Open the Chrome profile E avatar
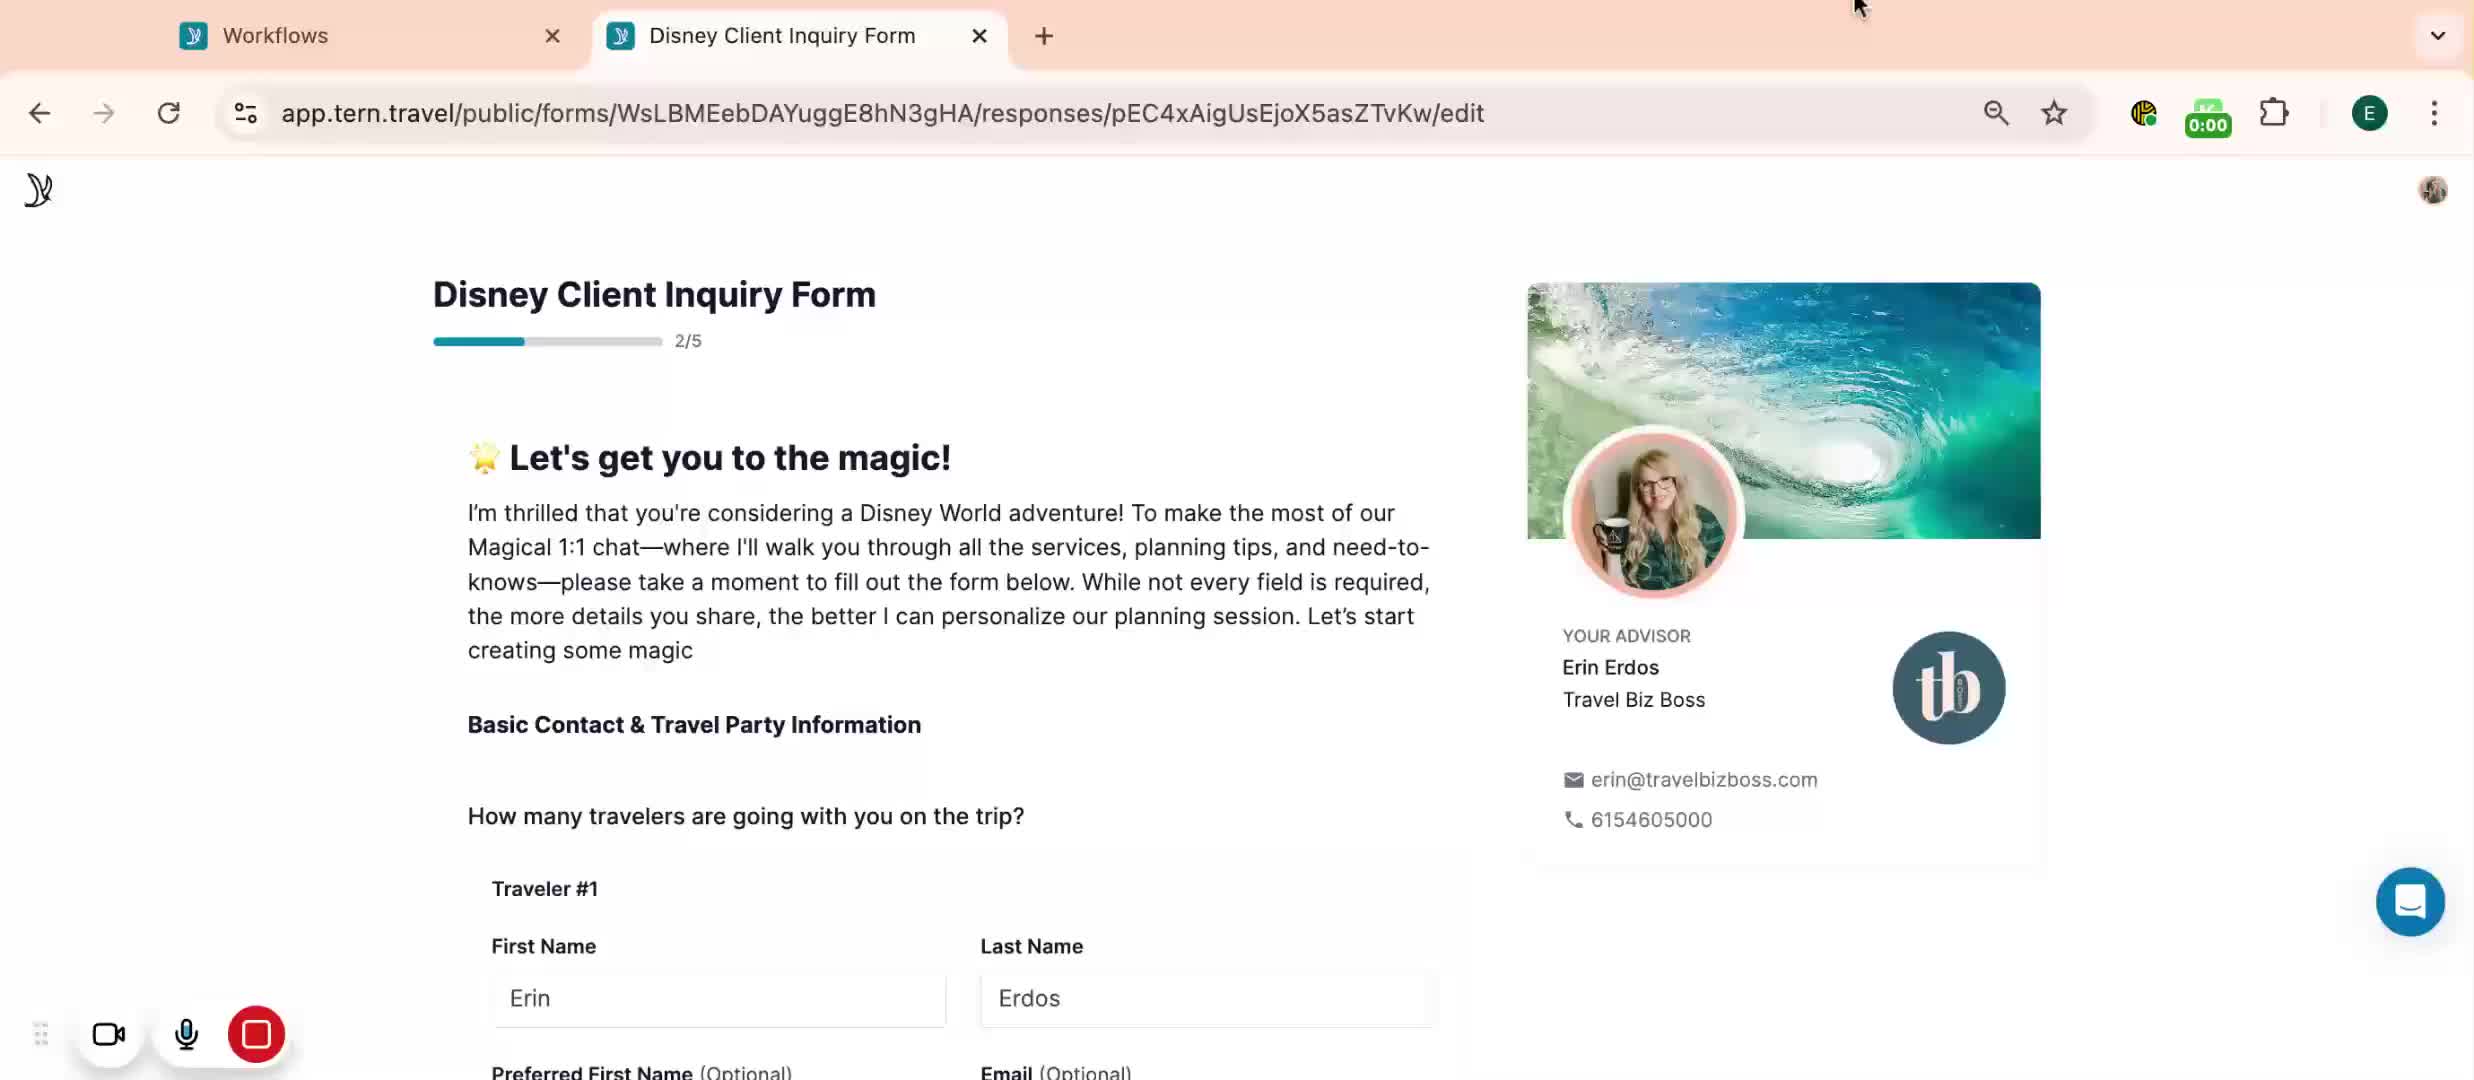 2369,113
